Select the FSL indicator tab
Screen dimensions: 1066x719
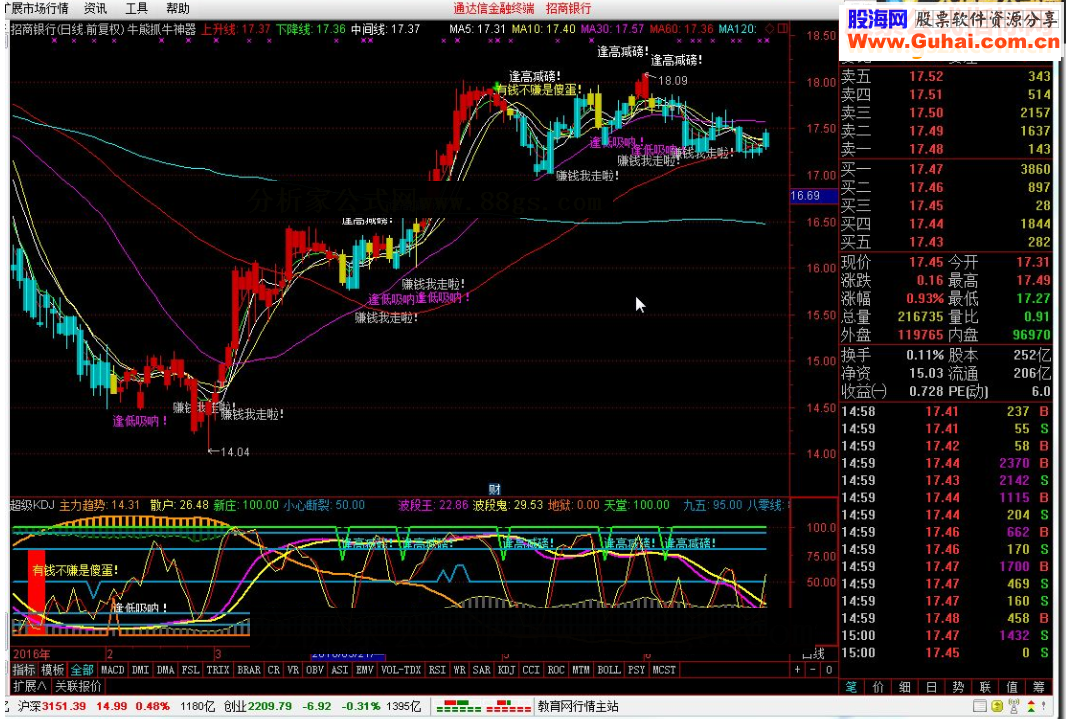pos(190,670)
